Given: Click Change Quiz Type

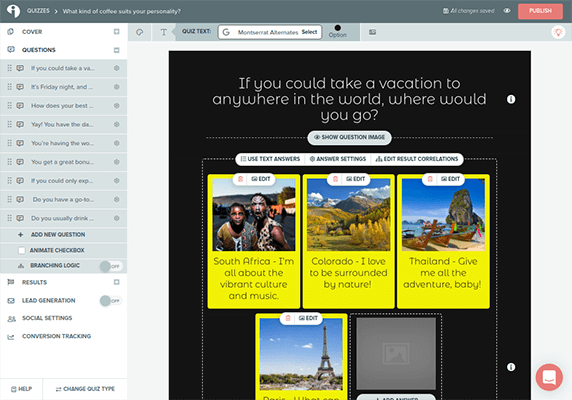Looking at the screenshot, I should tap(85, 389).
